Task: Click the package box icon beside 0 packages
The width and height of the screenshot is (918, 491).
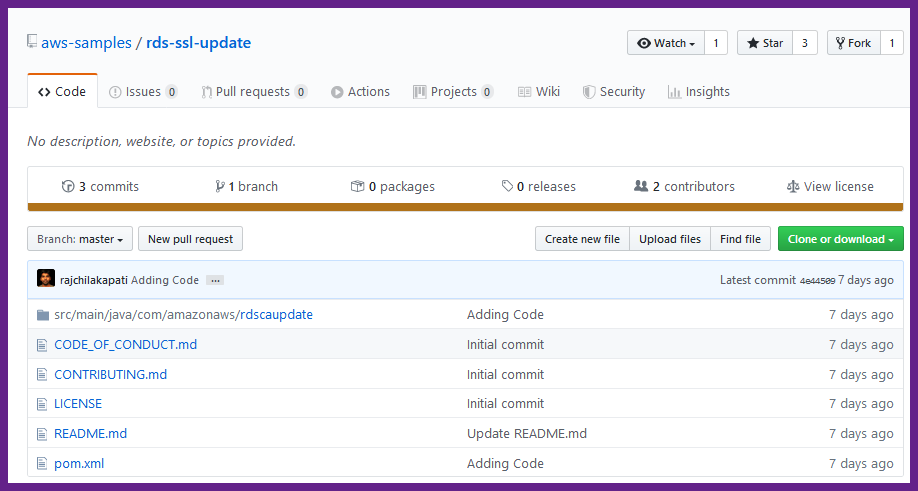Action: (x=357, y=186)
